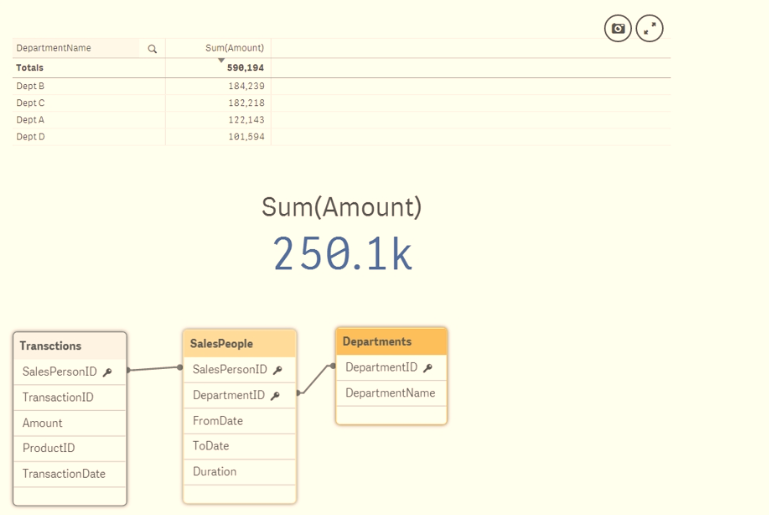Expand table to fullscreen view
Image resolution: width=769 pixels, height=515 pixels.
650,29
